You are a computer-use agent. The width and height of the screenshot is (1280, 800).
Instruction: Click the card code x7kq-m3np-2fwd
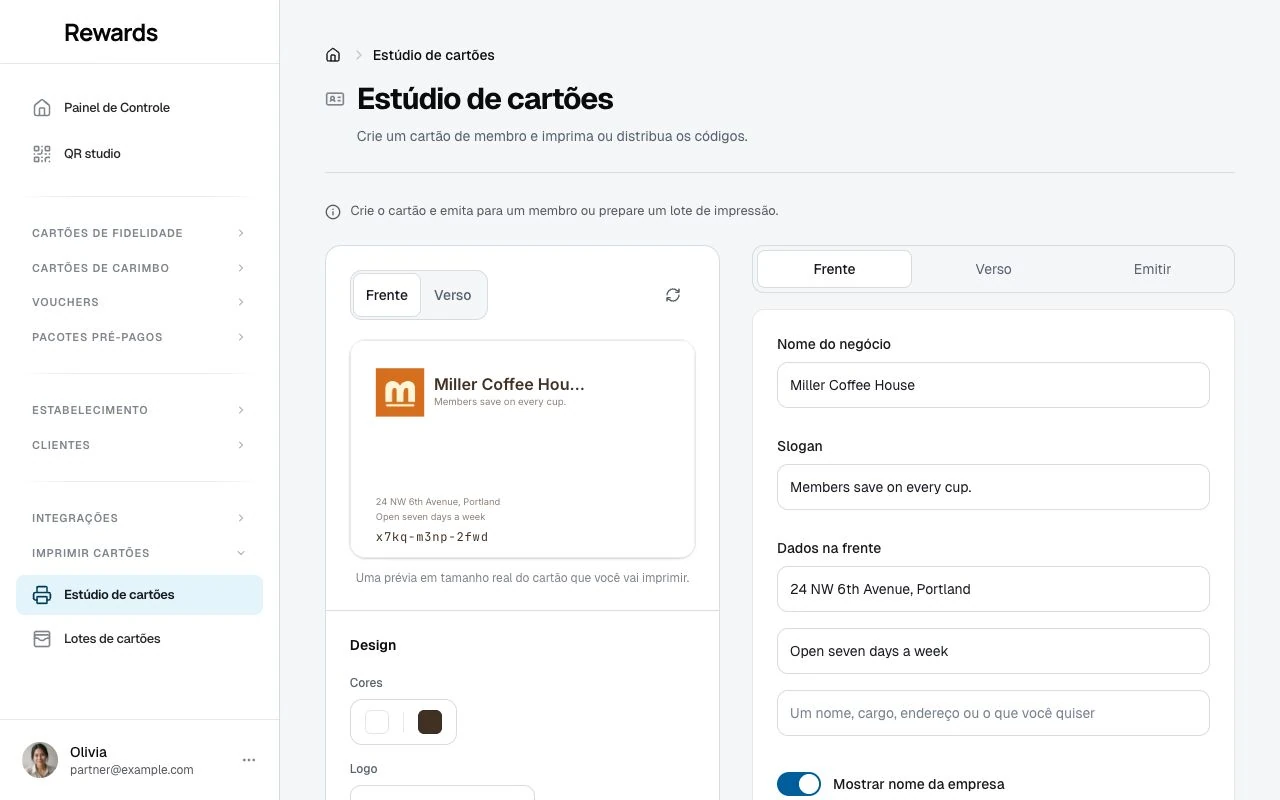point(432,537)
